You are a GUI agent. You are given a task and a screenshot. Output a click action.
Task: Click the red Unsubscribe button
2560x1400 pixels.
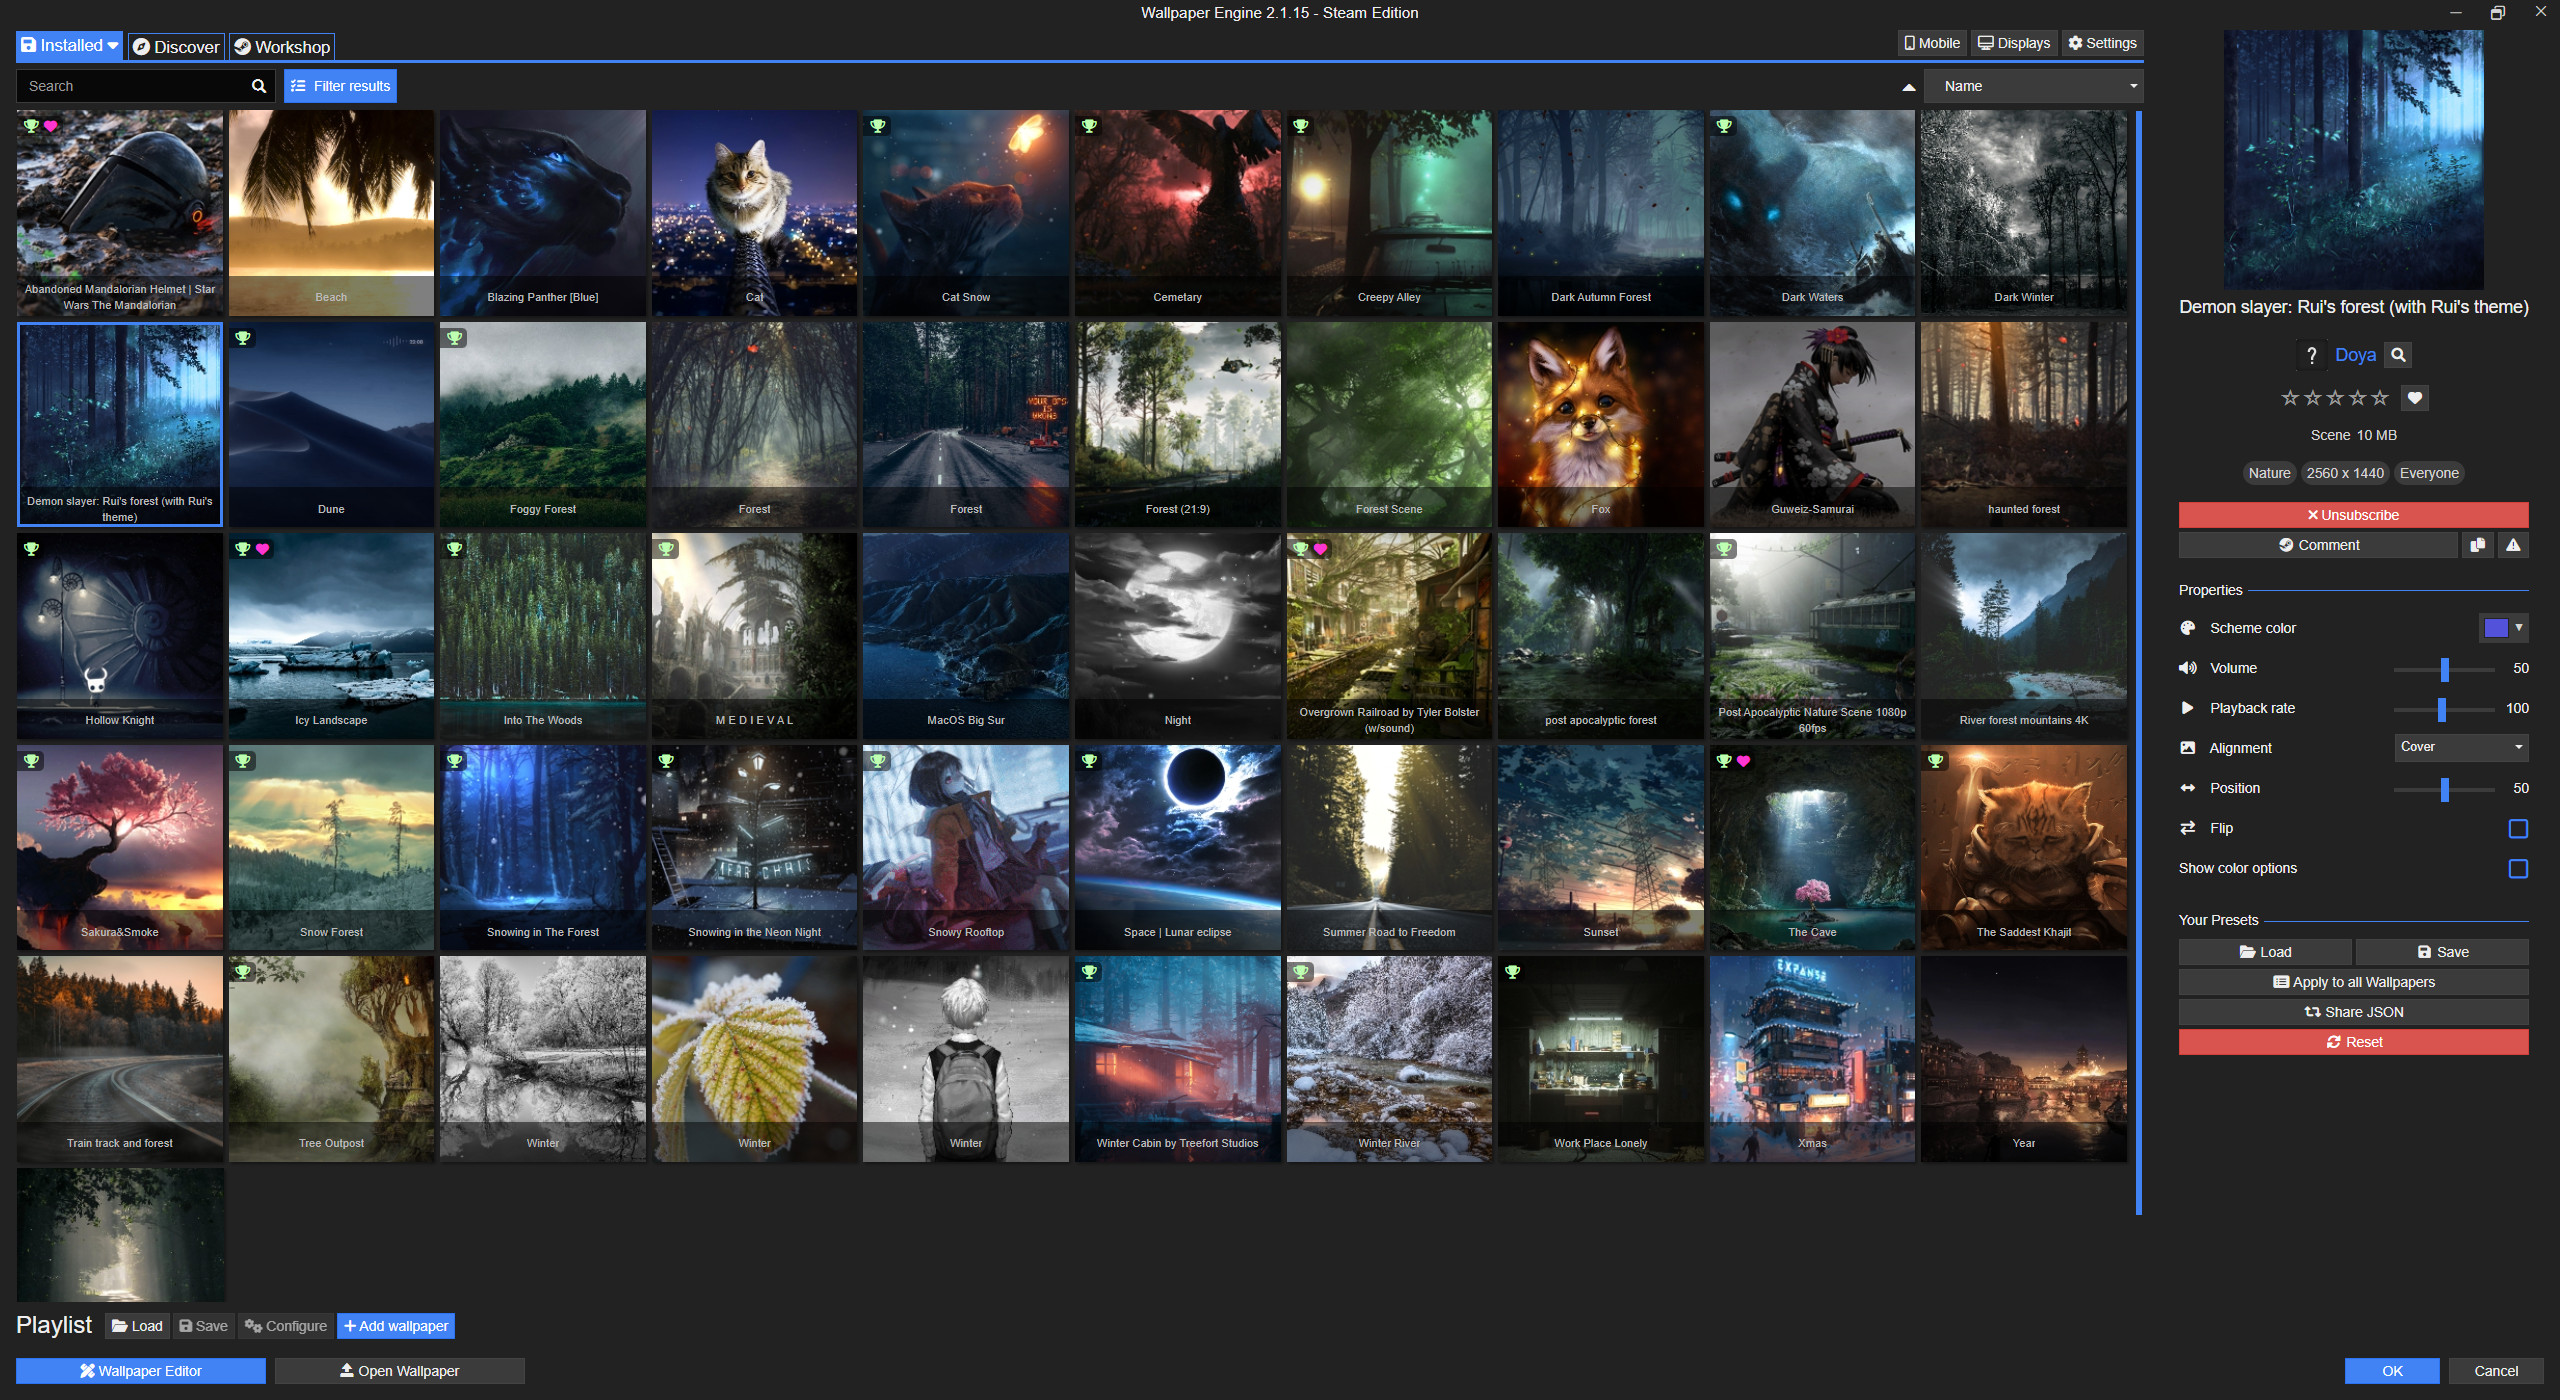click(2353, 515)
